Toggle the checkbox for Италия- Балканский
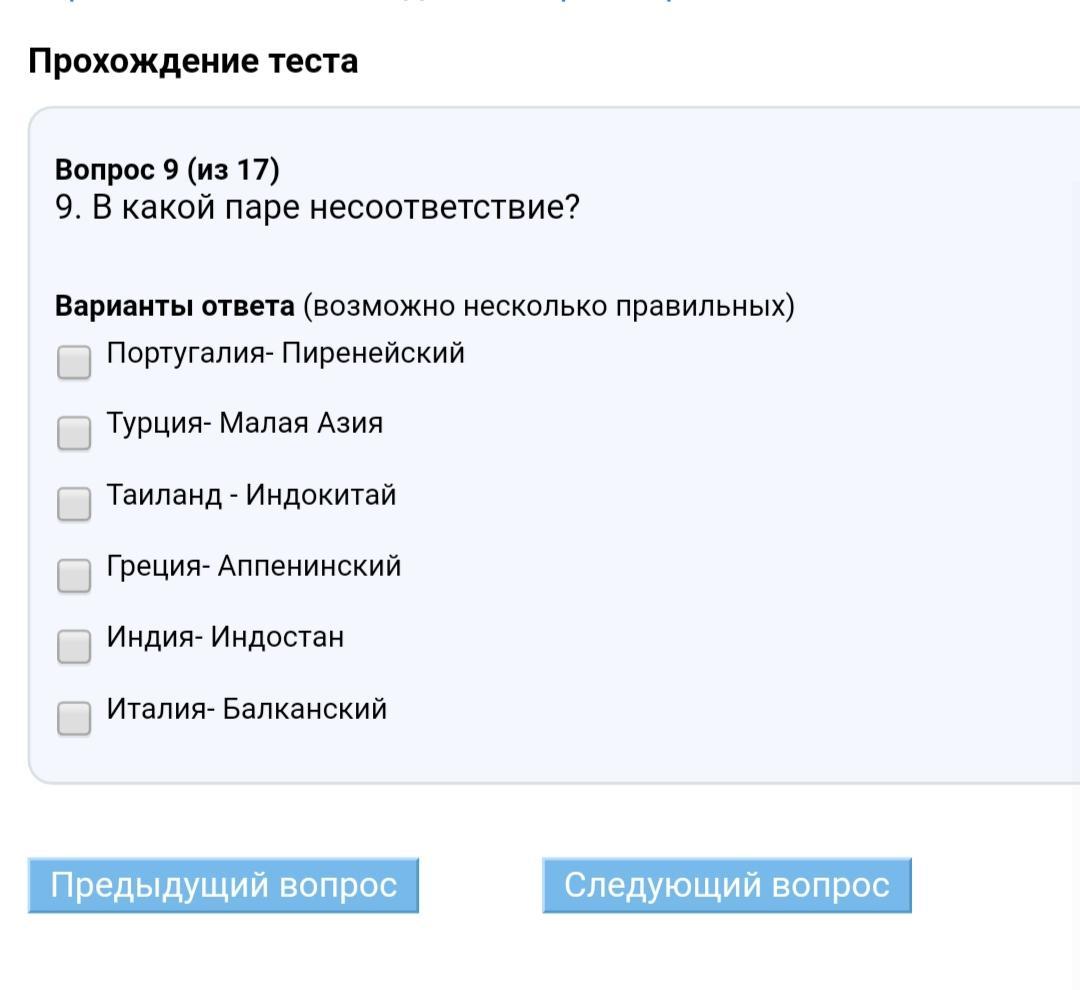Image resolution: width=1080 pixels, height=990 pixels. coord(74,718)
